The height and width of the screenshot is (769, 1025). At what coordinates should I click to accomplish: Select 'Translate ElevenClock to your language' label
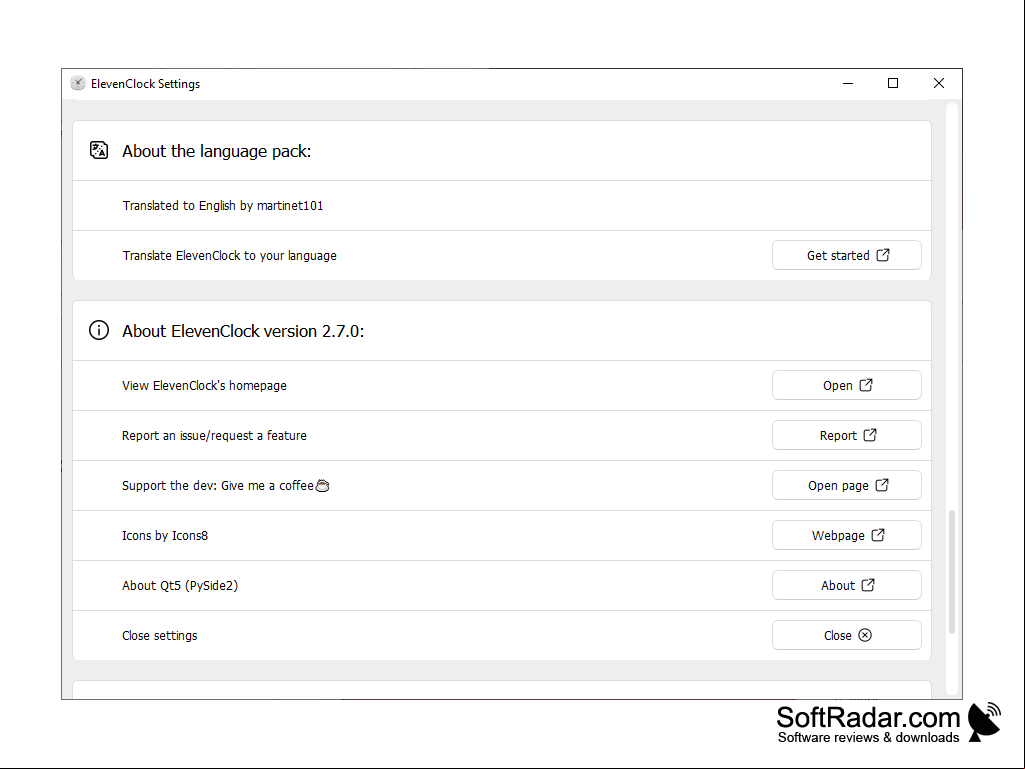click(229, 256)
